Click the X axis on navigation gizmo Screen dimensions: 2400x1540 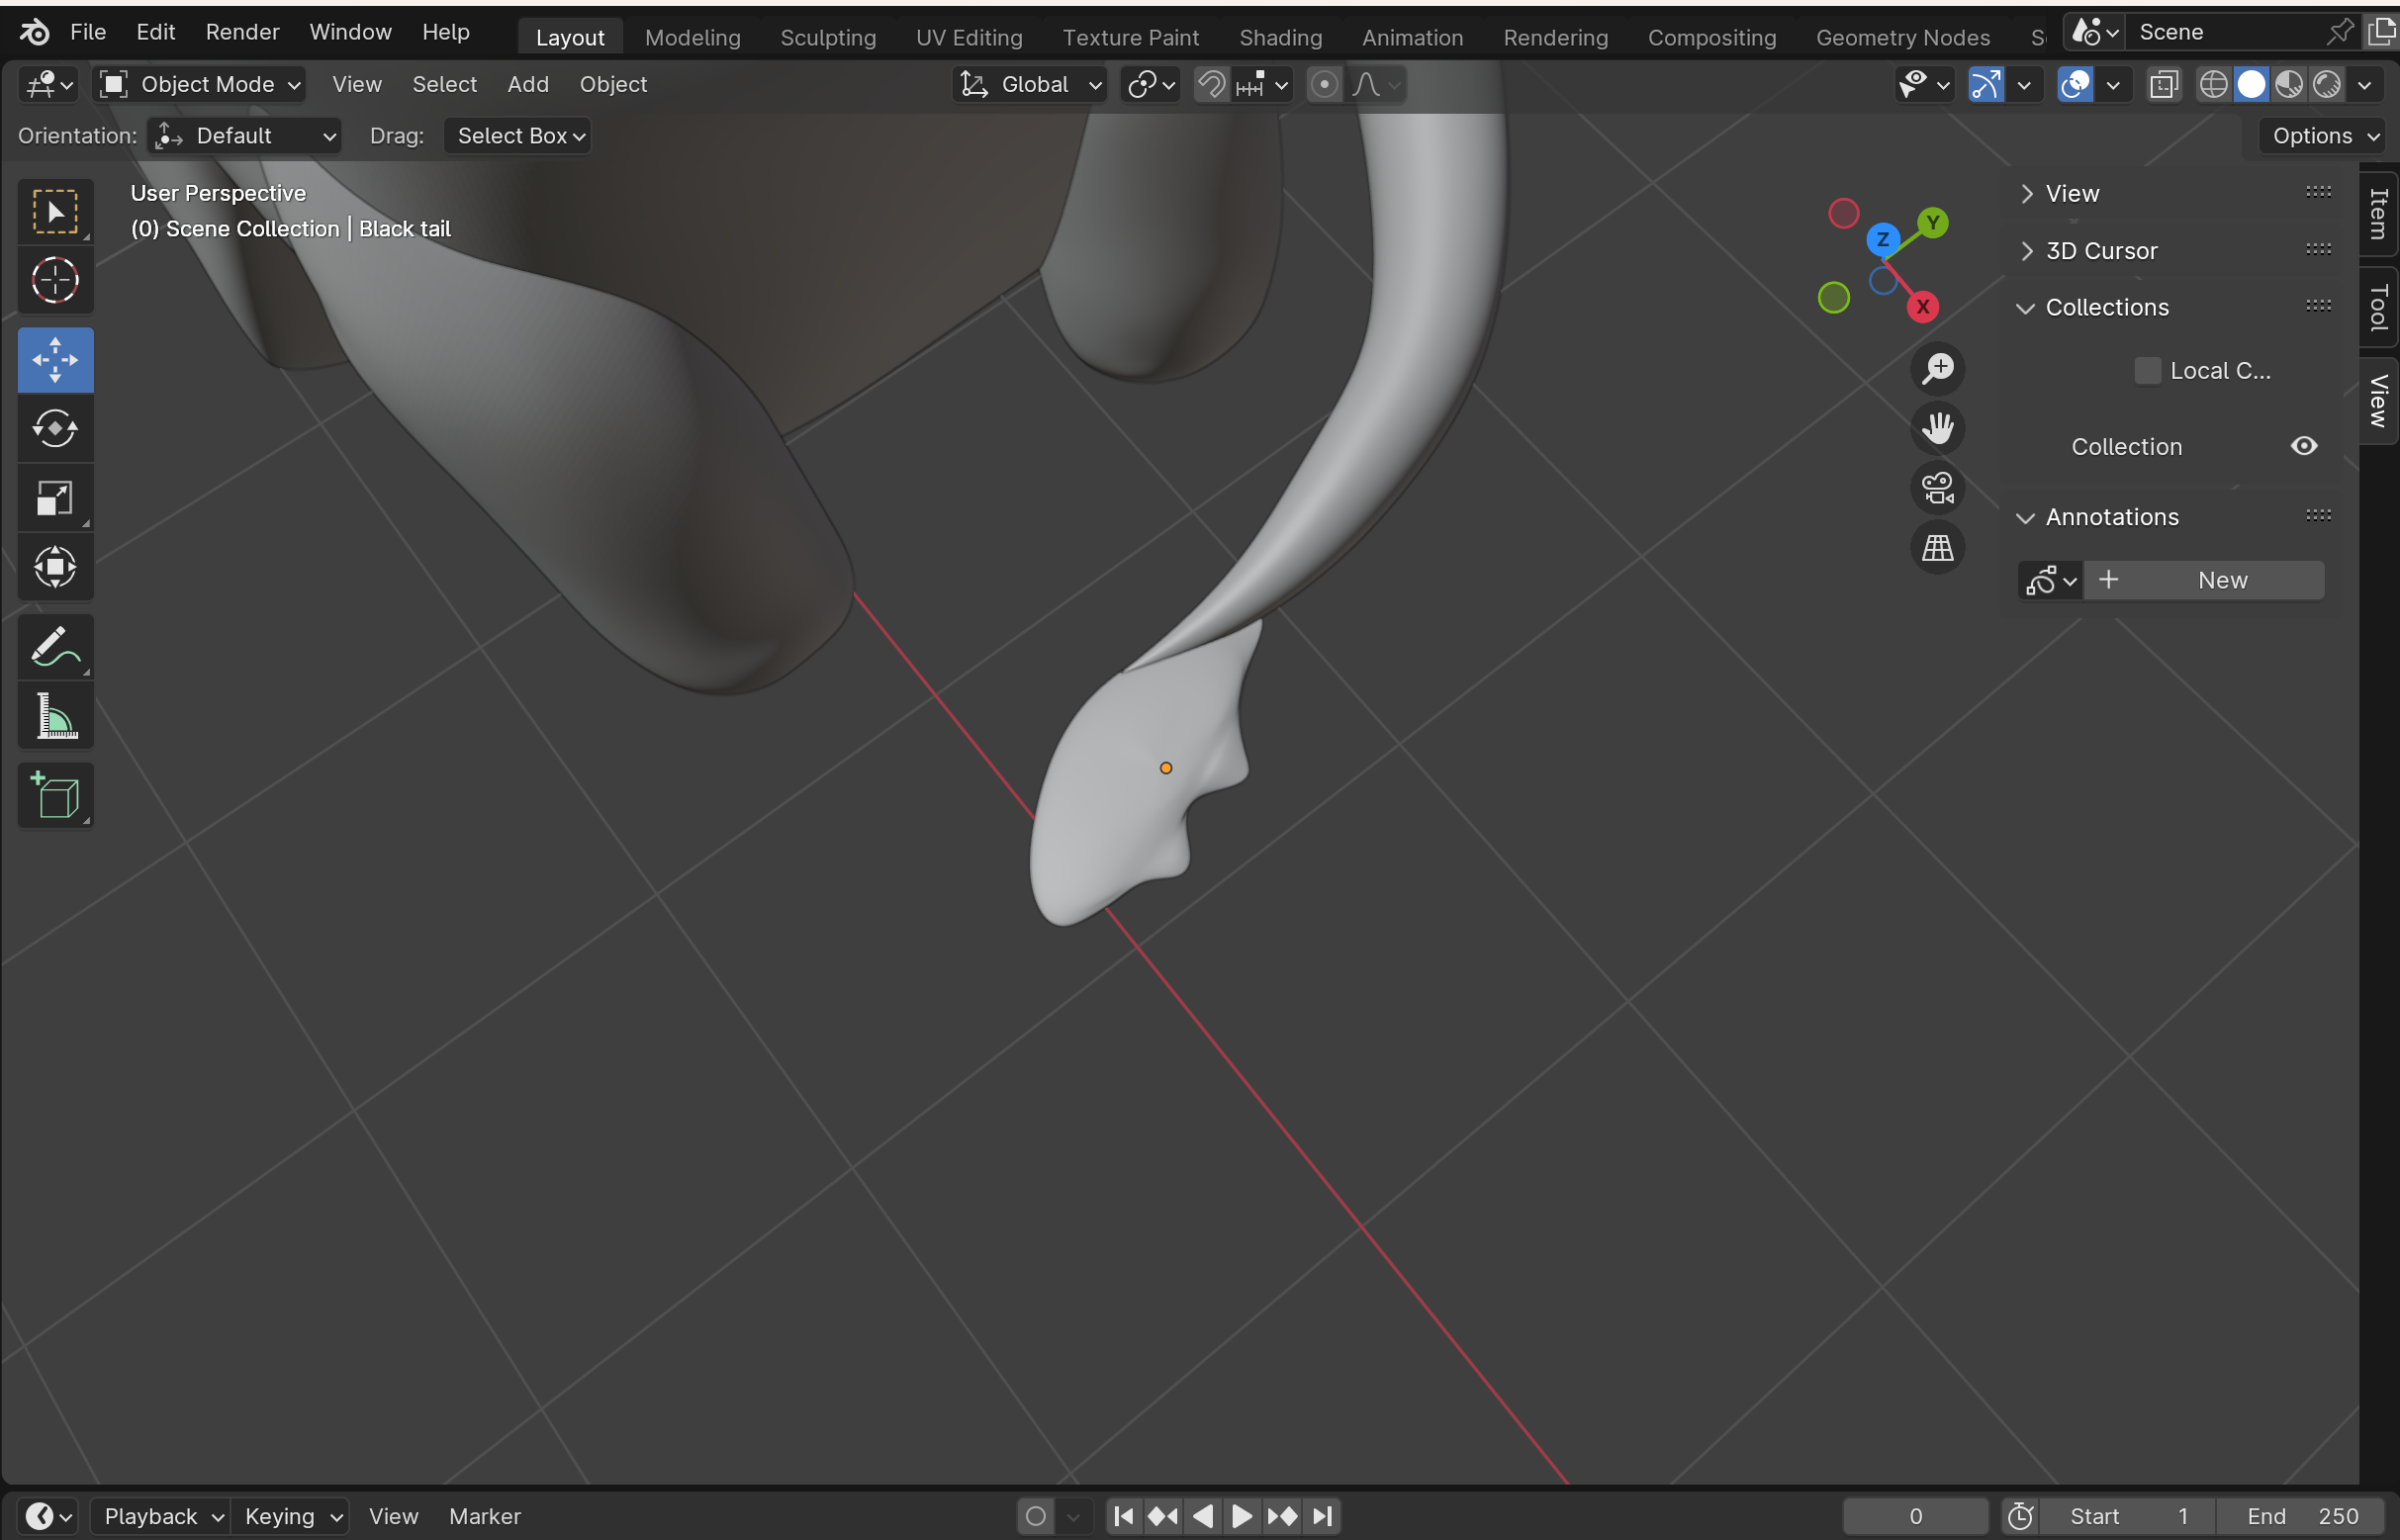1923,307
